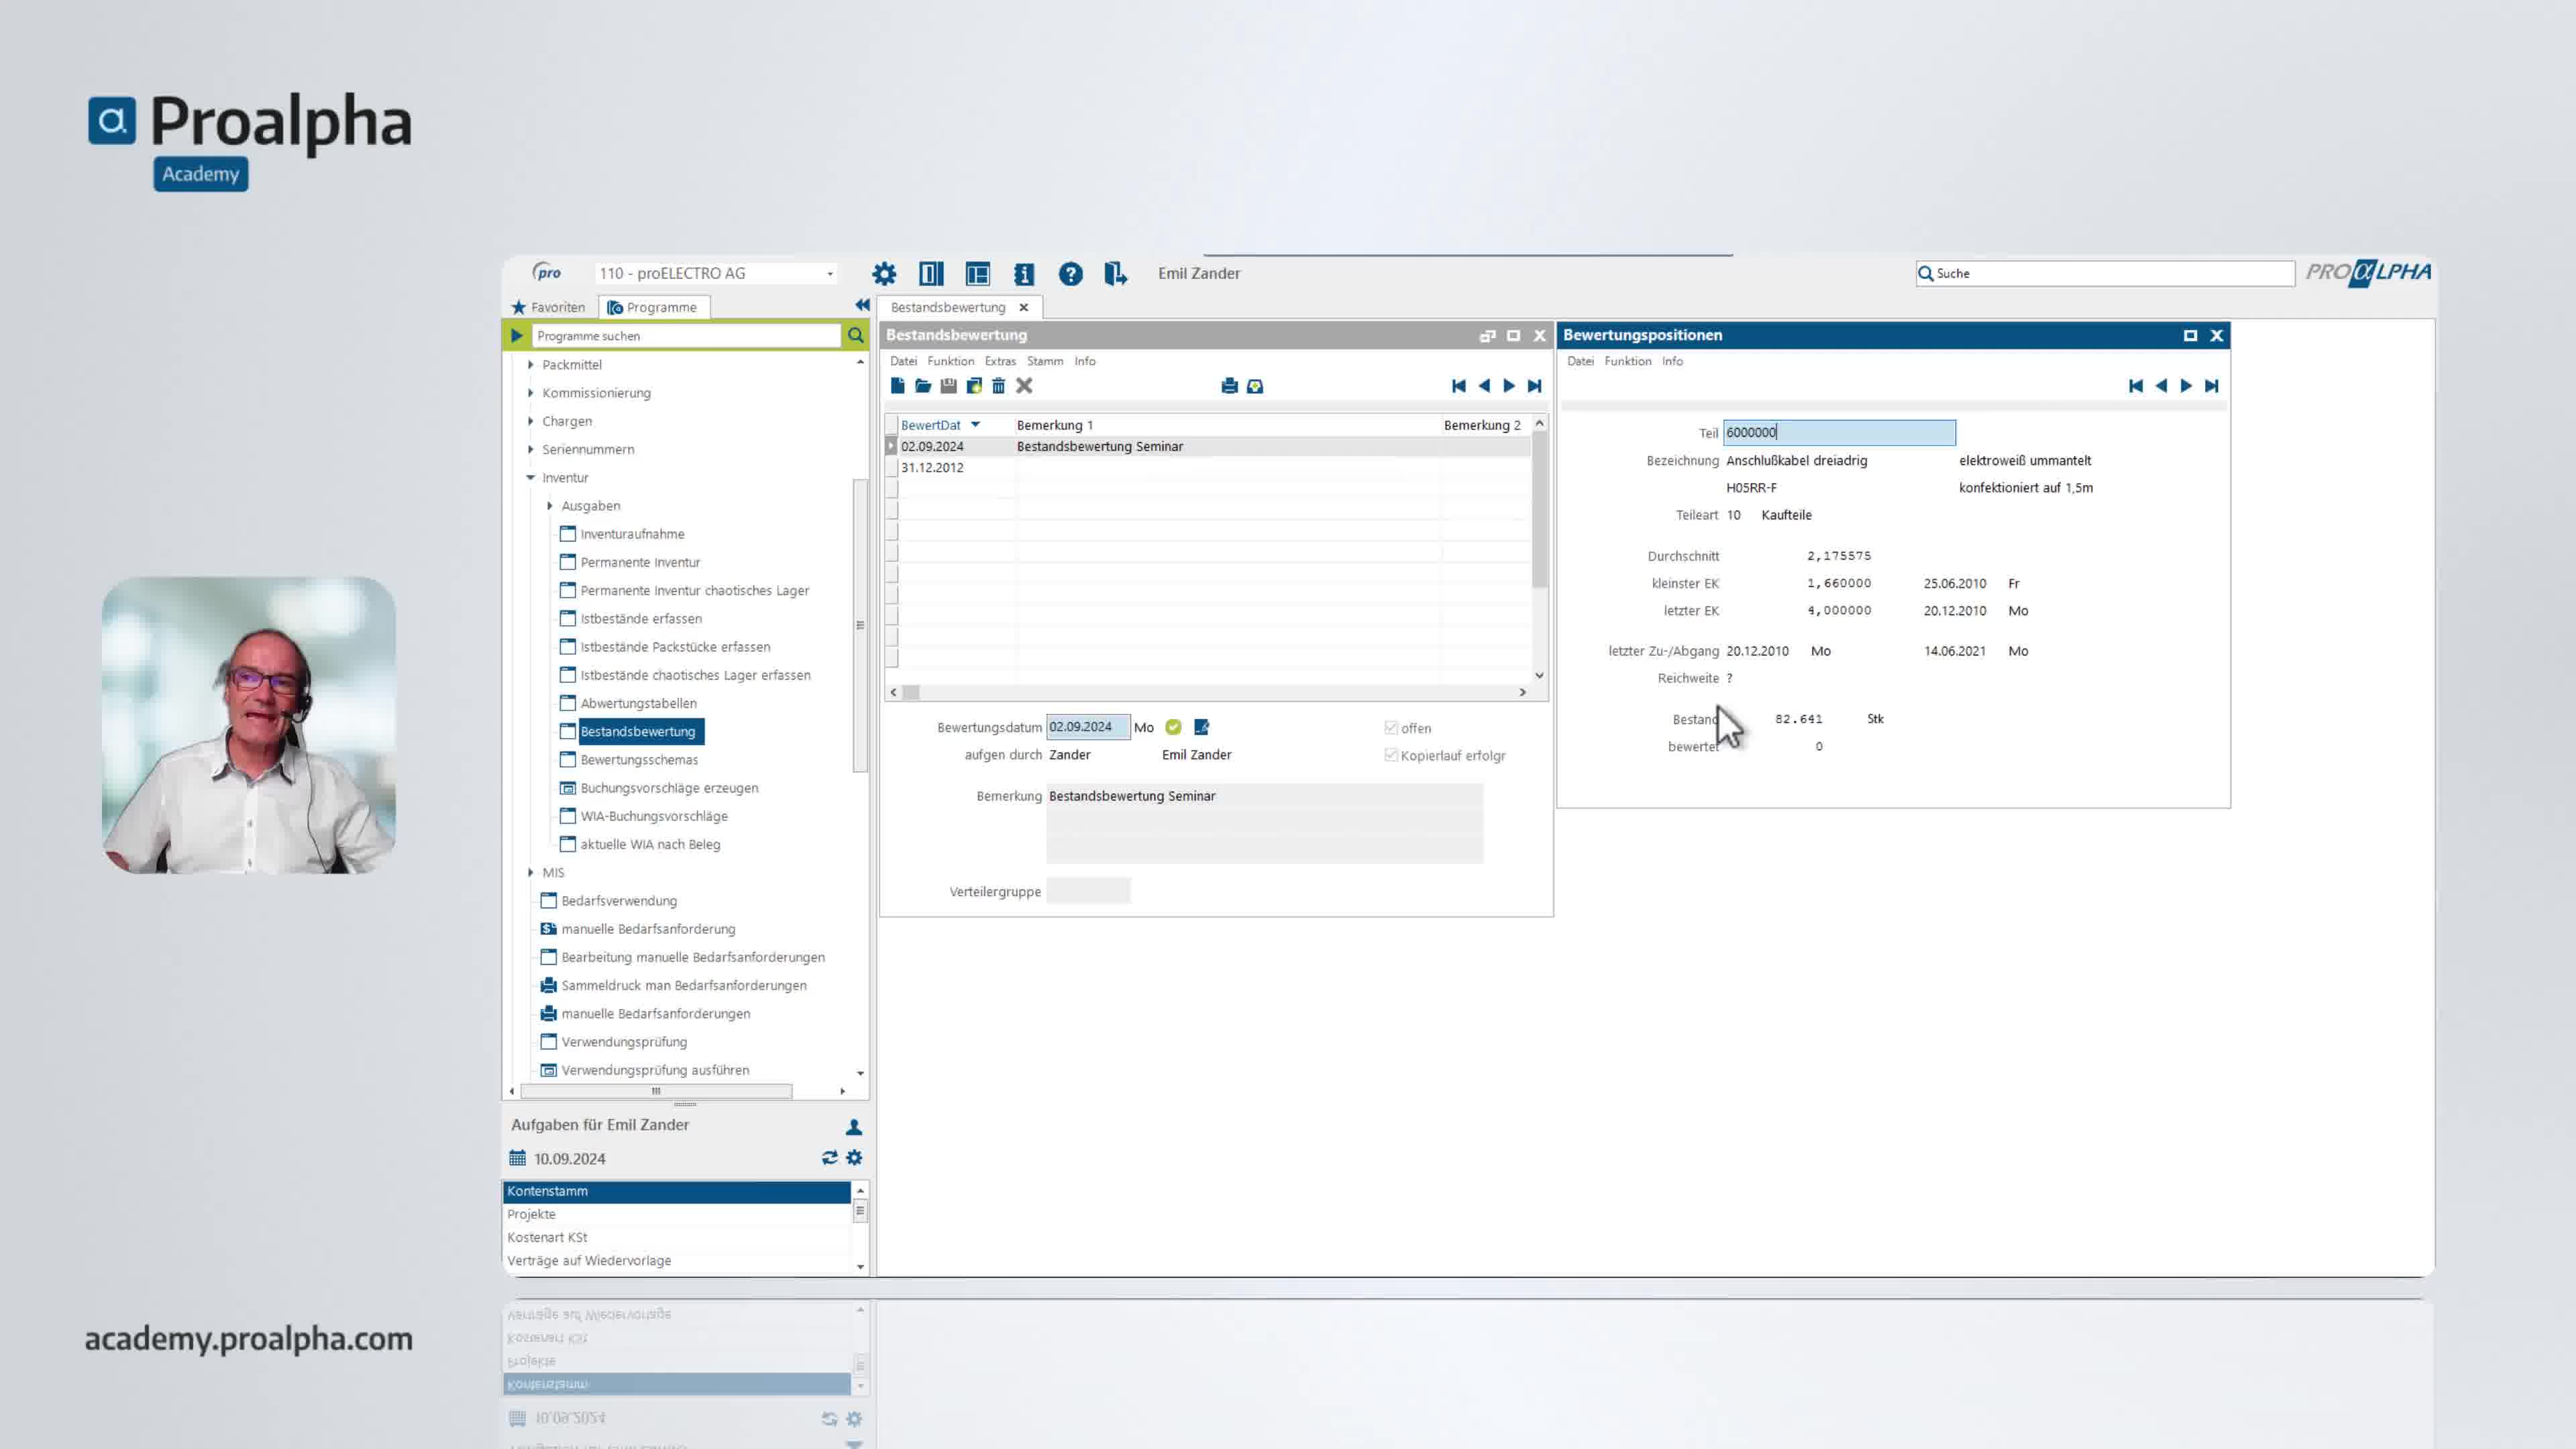The width and height of the screenshot is (2576, 1449).
Task: Toggle the offen checkbox
Action: click(x=1391, y=728)
